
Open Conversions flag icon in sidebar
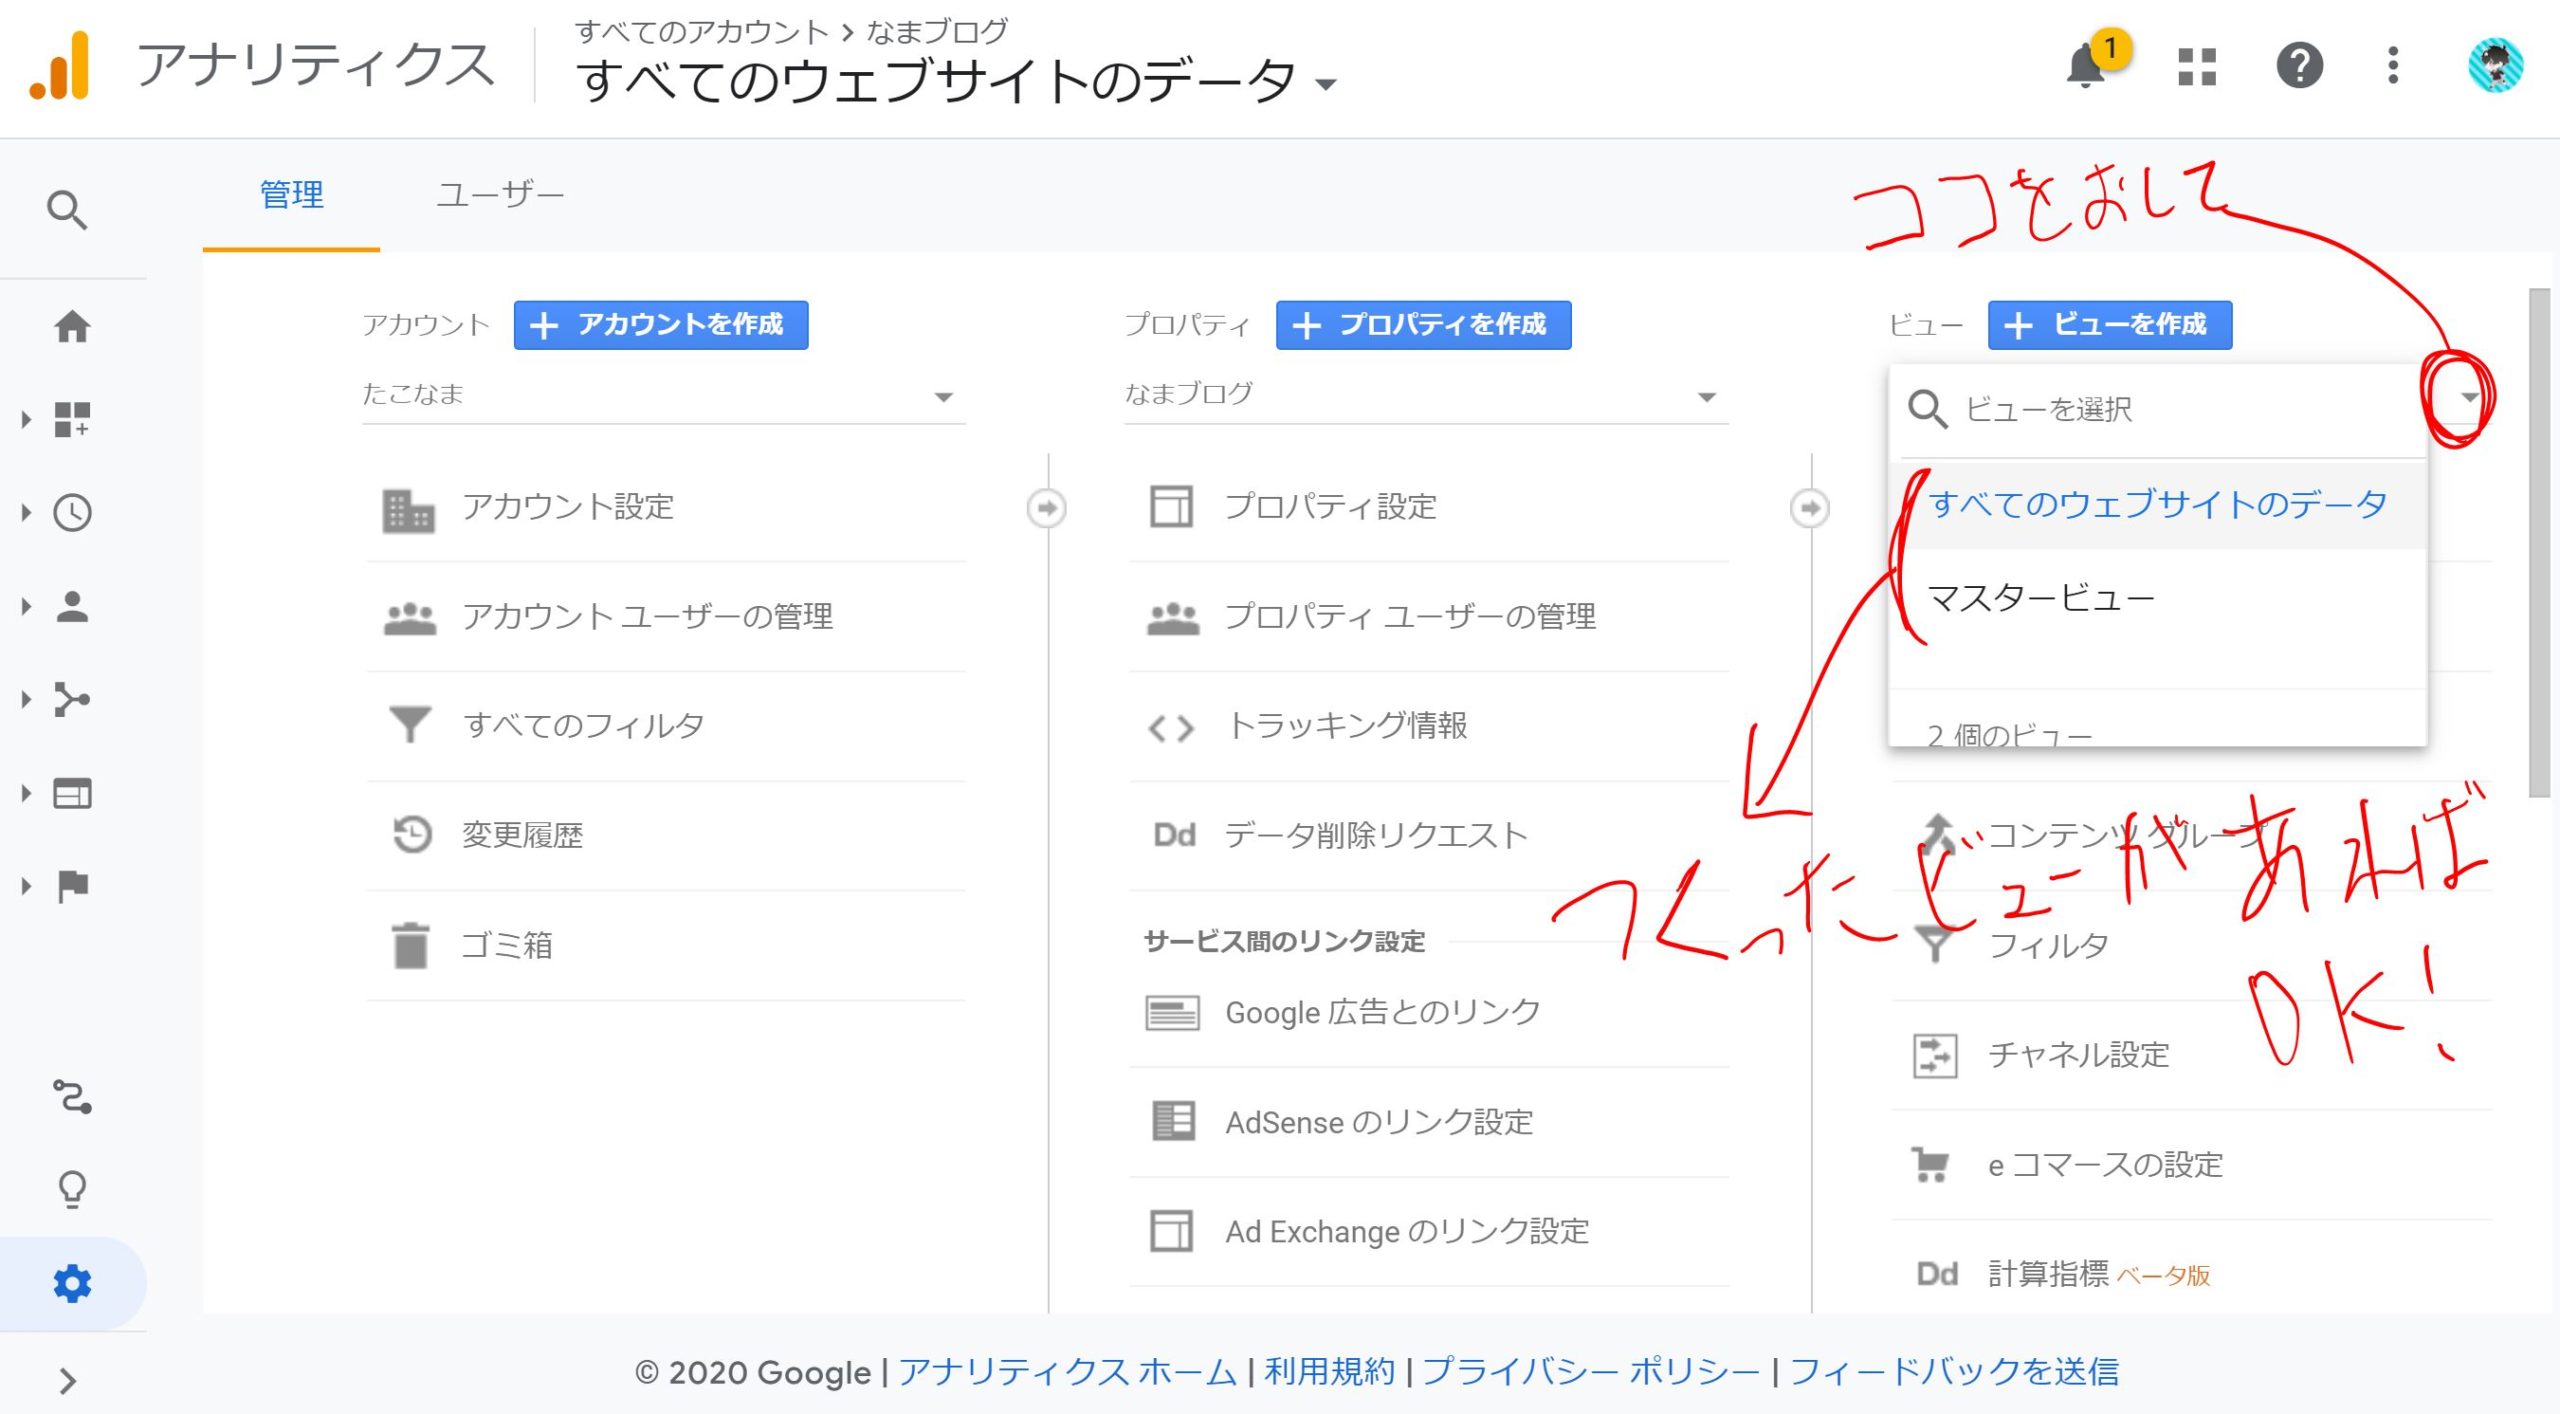[x=72, y=886]
